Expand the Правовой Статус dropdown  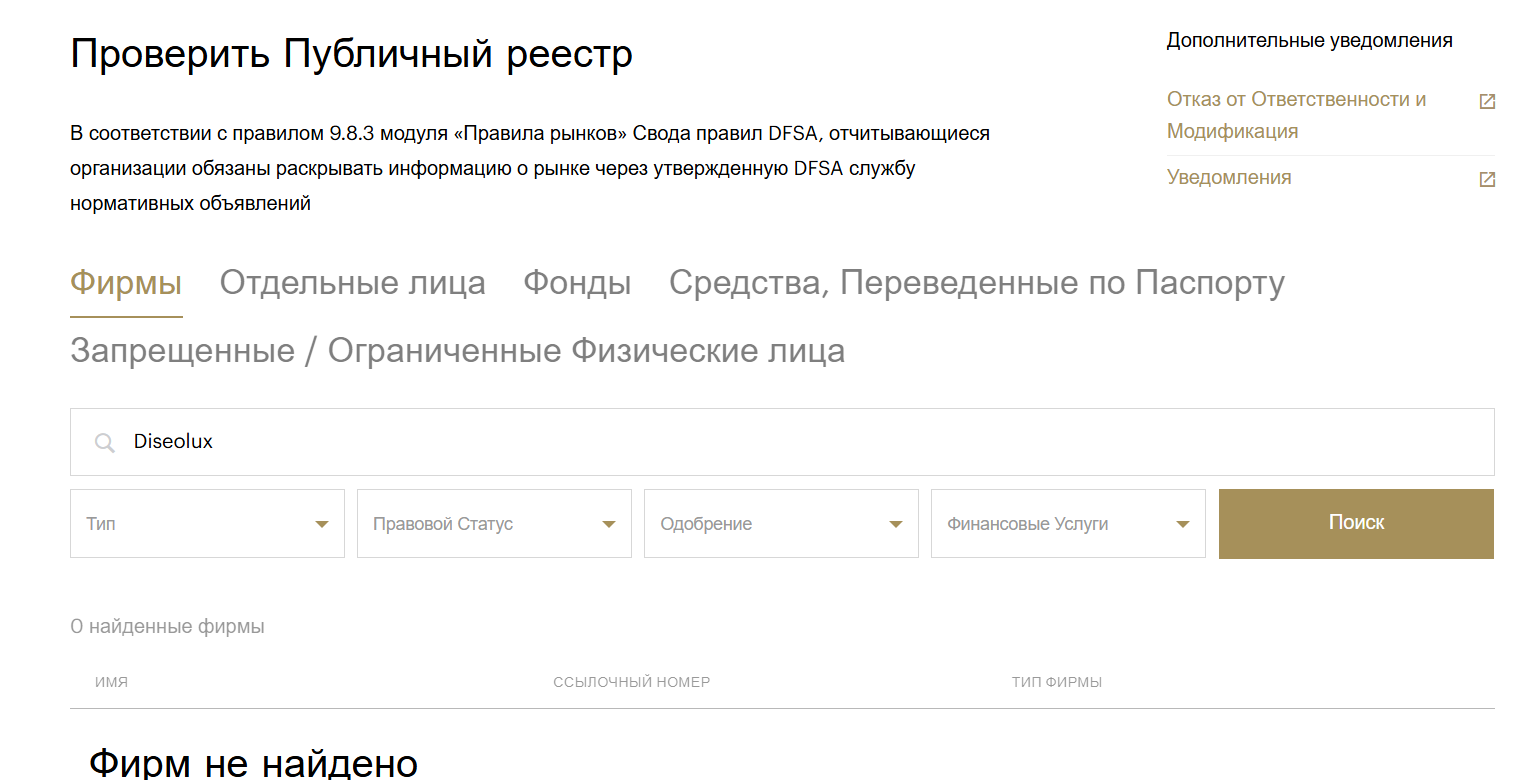494,523
